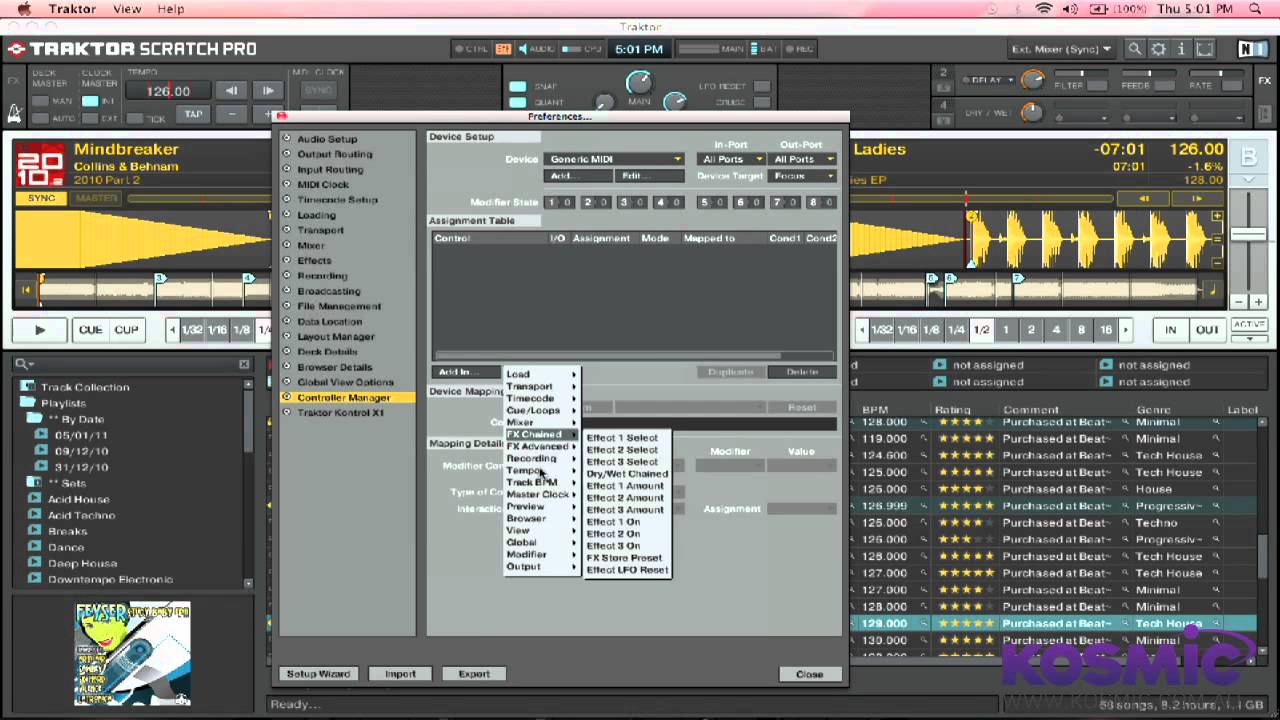Open the Ext. Mixer (Sync) layout dropdown

coord(1061,49)
